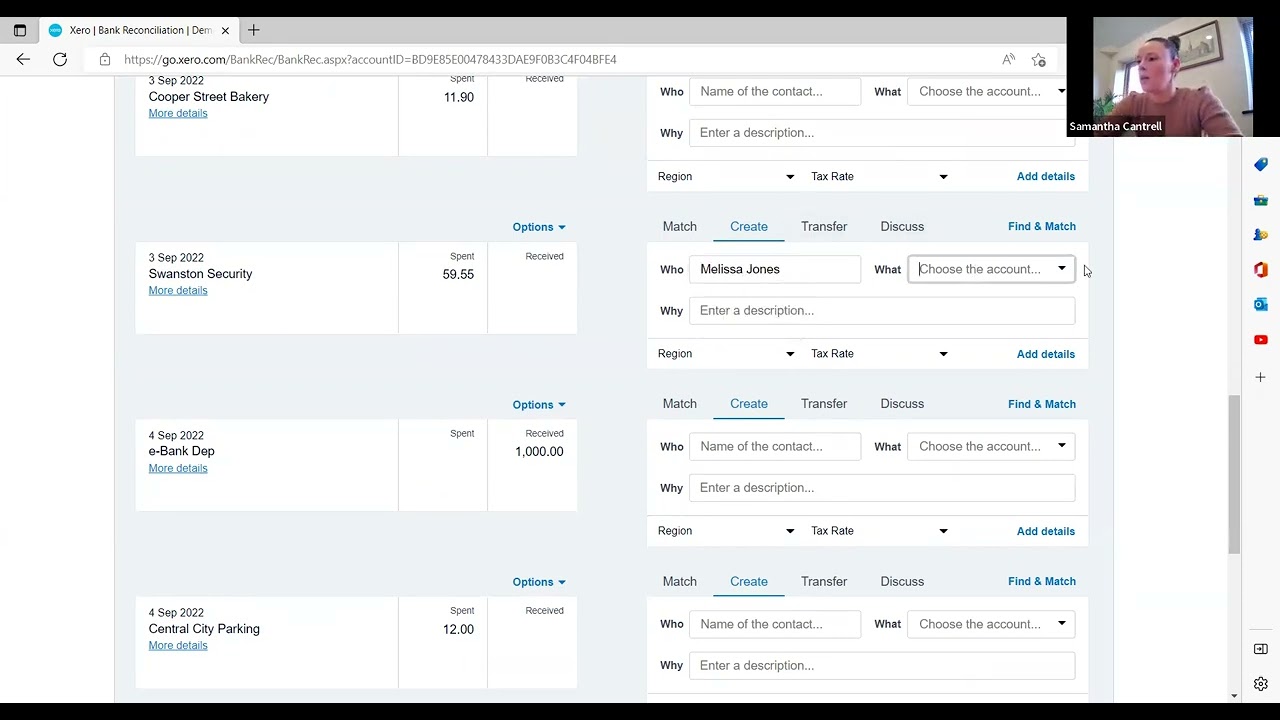1280x720 pixels.
Task: Open the Microsoft 365 sidebar icon
Action: tap(1261, 270)
